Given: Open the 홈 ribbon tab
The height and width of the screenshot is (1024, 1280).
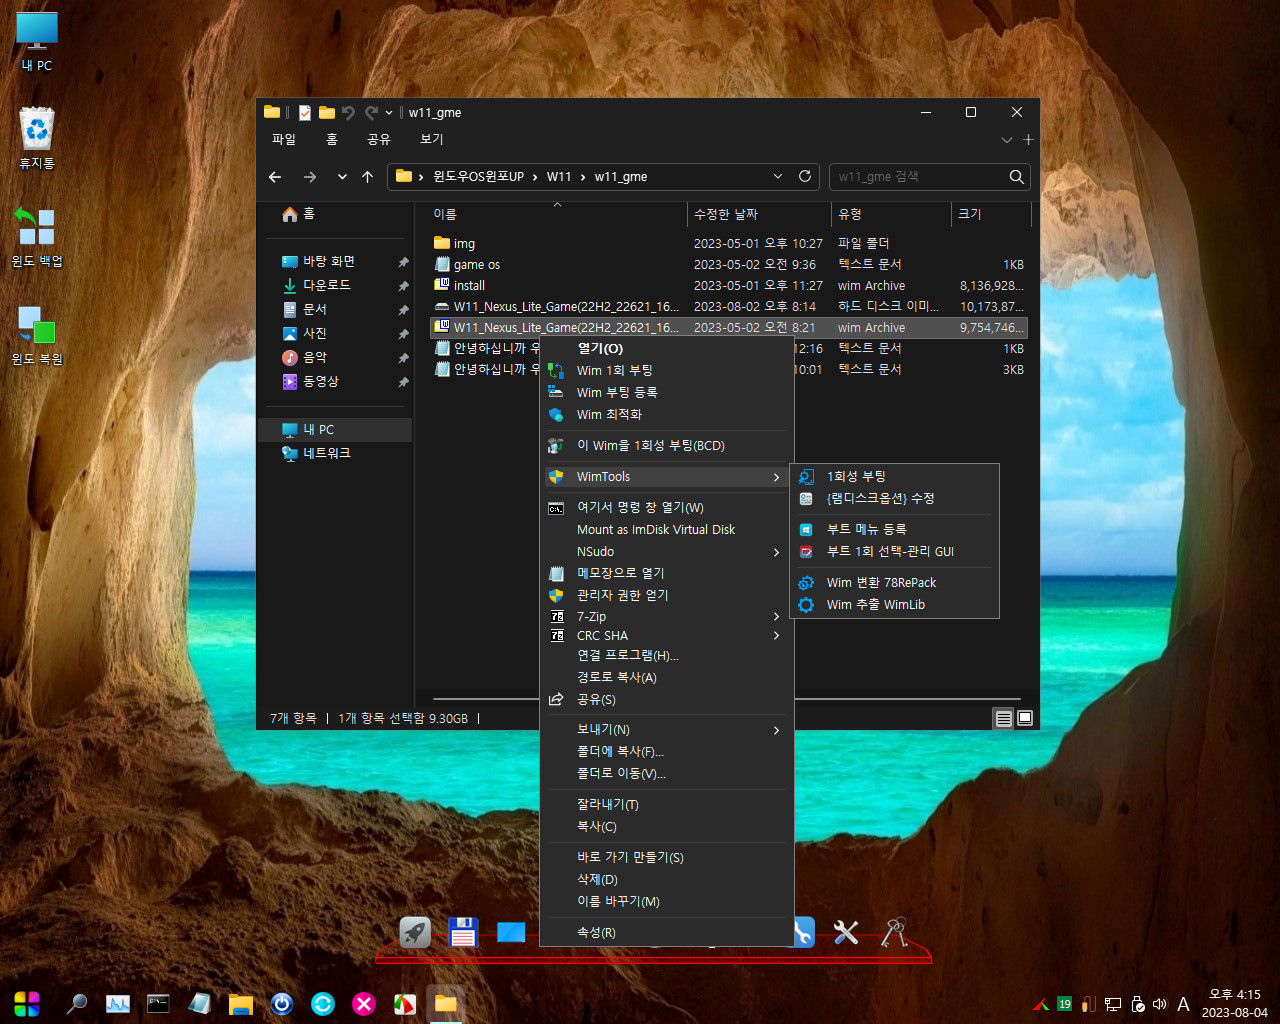Looking at the screenshot, I should [x=332, y=139].
